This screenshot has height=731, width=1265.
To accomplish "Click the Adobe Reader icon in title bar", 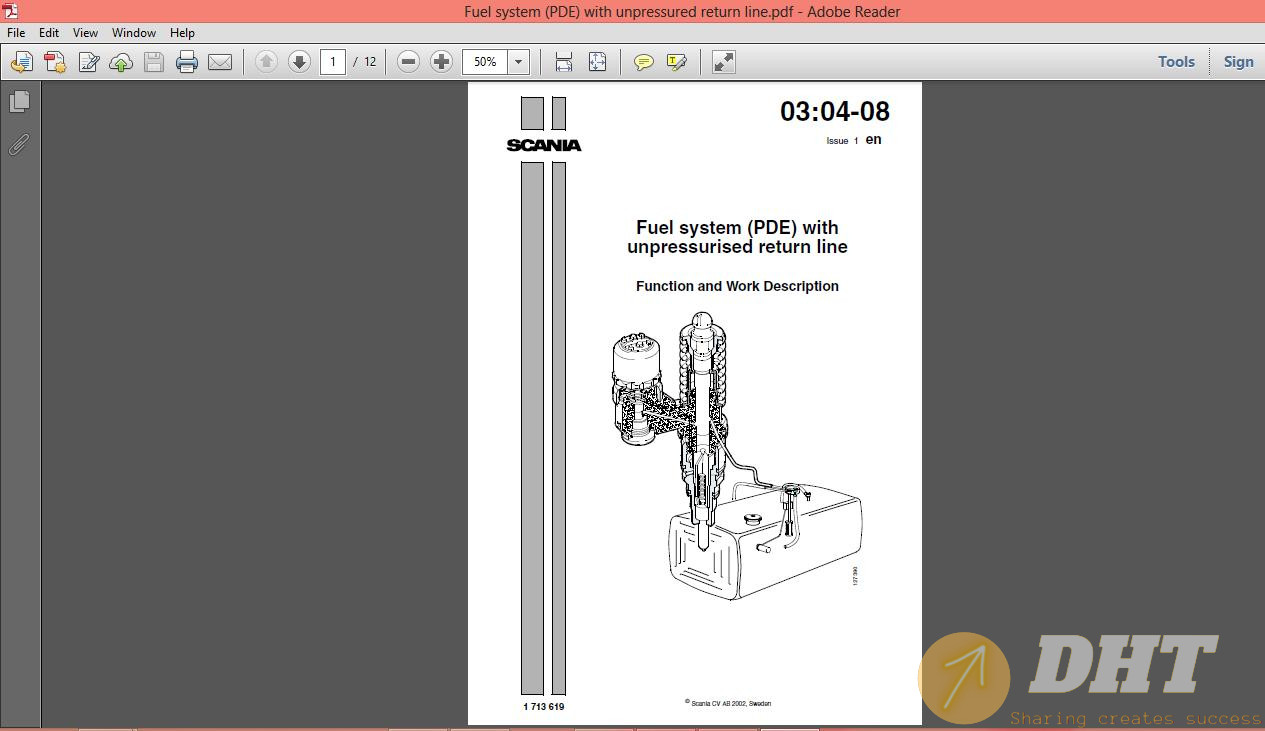I will pyautogui.click(x=11, y=11).
